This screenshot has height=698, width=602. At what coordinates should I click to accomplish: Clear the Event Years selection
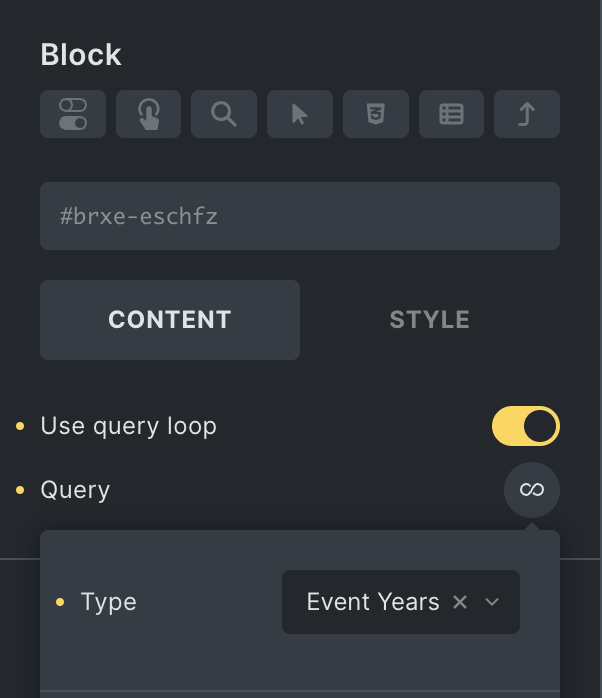click(460, 602)
